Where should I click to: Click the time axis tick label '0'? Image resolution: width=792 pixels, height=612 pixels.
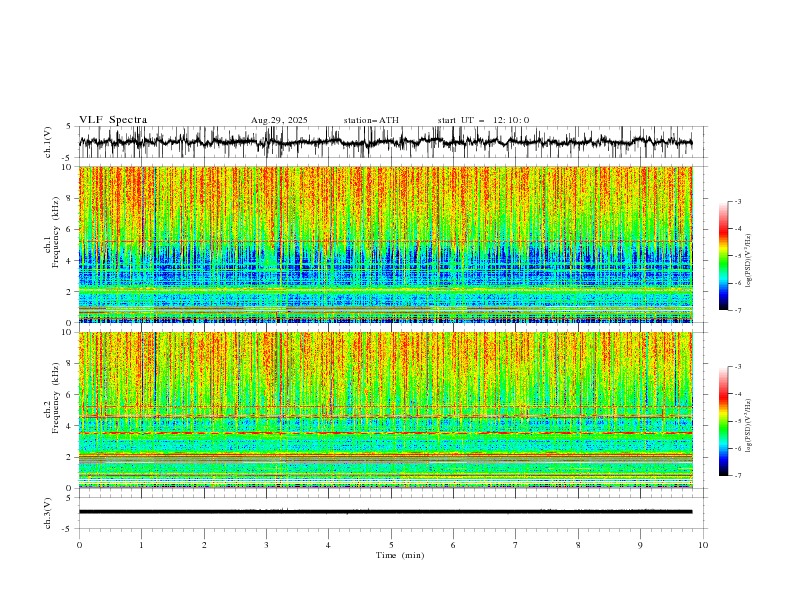(79, 545)
